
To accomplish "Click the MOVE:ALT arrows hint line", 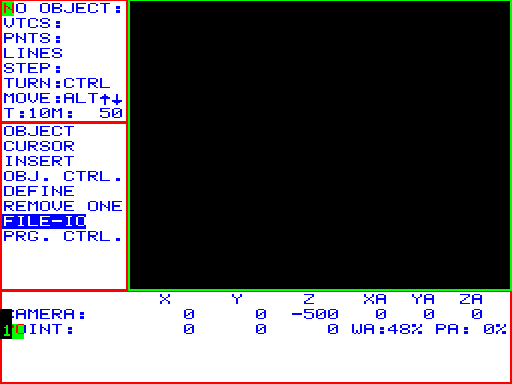I will point(63,98).
